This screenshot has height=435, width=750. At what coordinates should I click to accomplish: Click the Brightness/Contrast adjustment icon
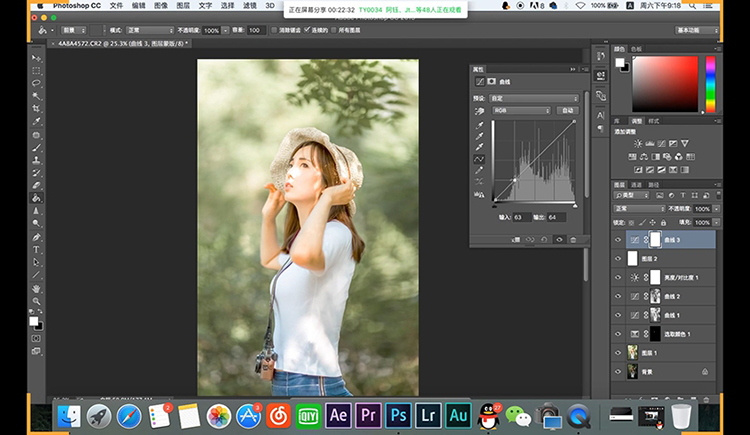click(x=638, y=144)
